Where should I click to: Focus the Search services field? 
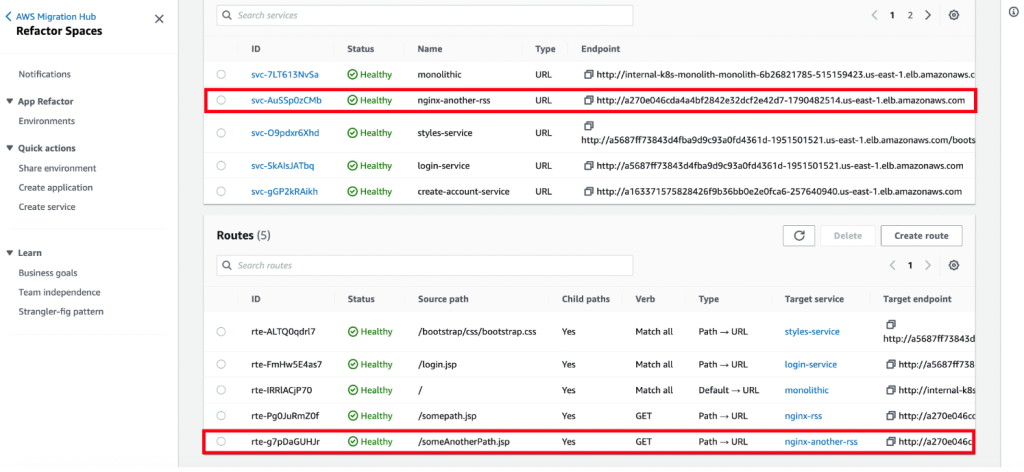pos(424,15)
